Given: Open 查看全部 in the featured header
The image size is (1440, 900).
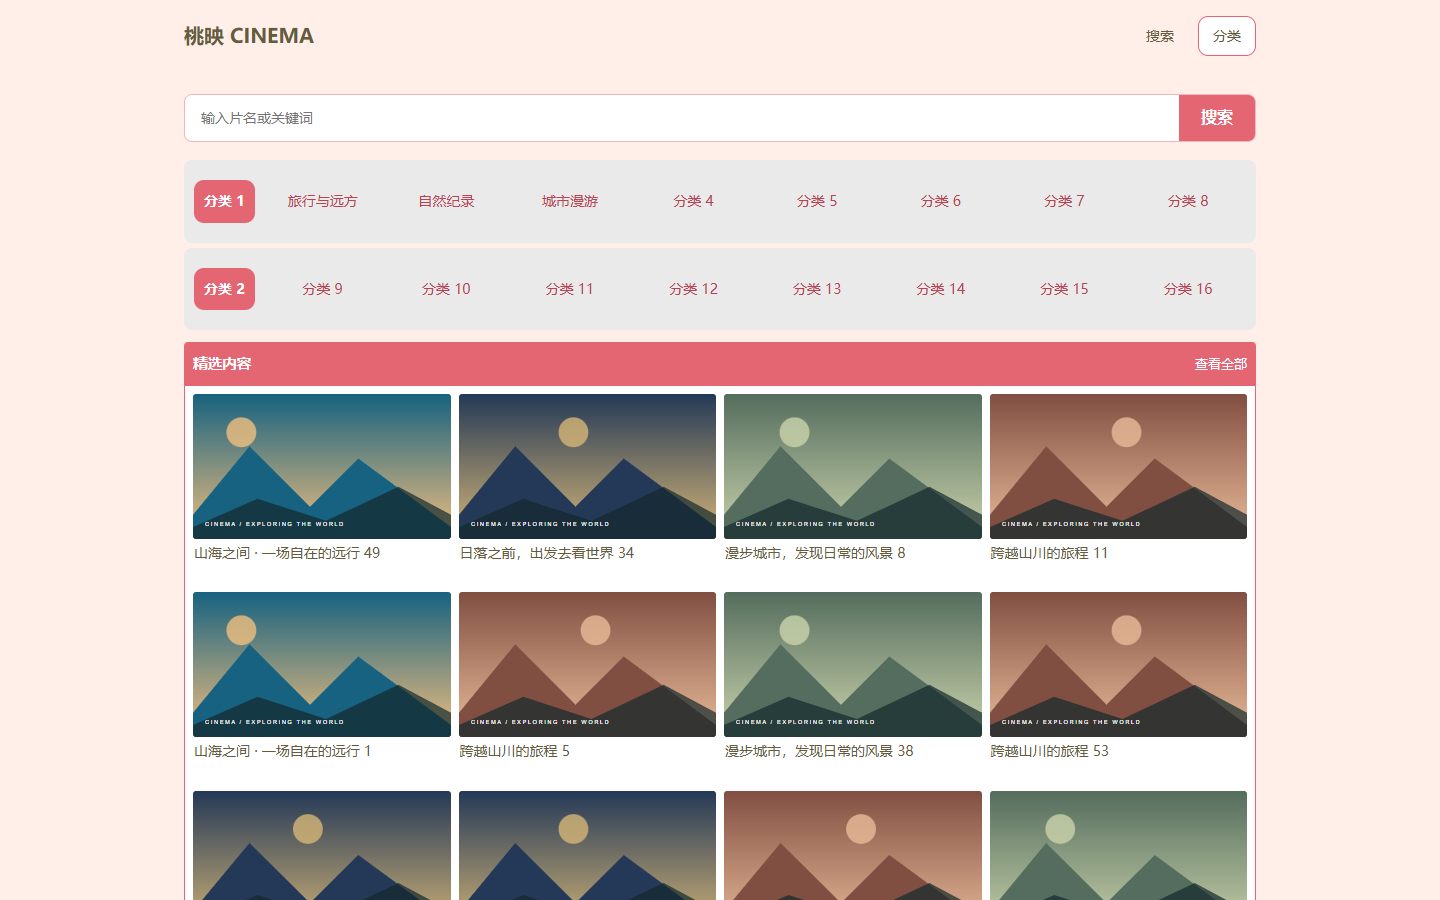Looking at the screenshot, I should [1221, 364].
